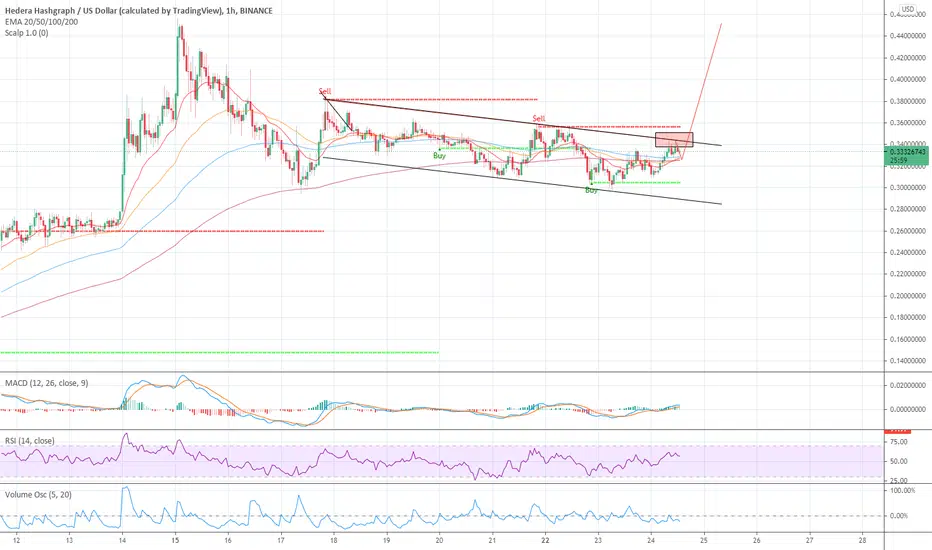Click the Buy signal label near the 23rd

(591, 190)
